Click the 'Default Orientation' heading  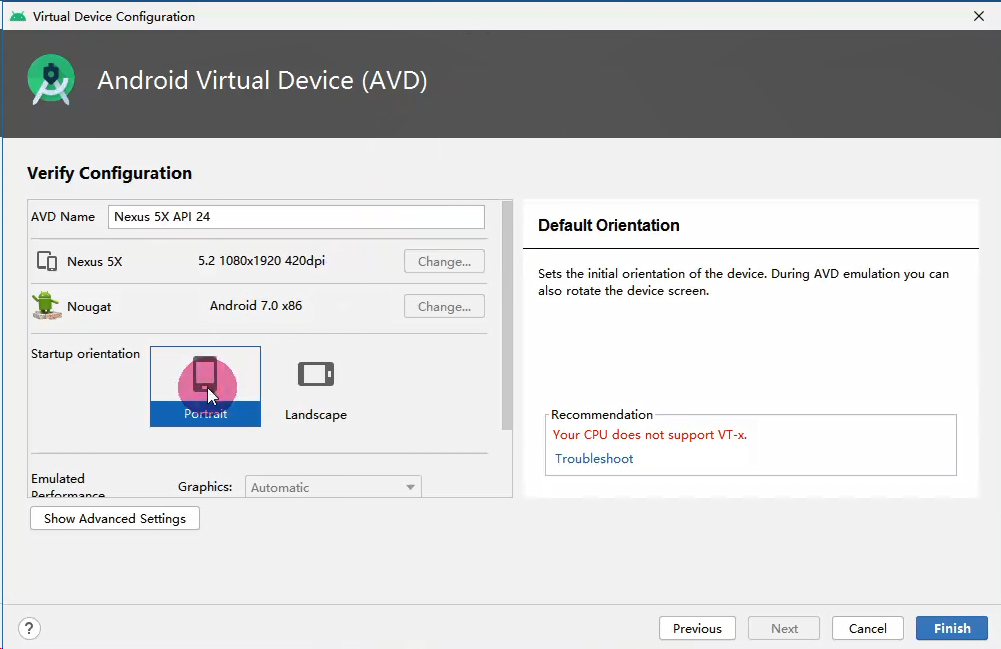point(608,225)
